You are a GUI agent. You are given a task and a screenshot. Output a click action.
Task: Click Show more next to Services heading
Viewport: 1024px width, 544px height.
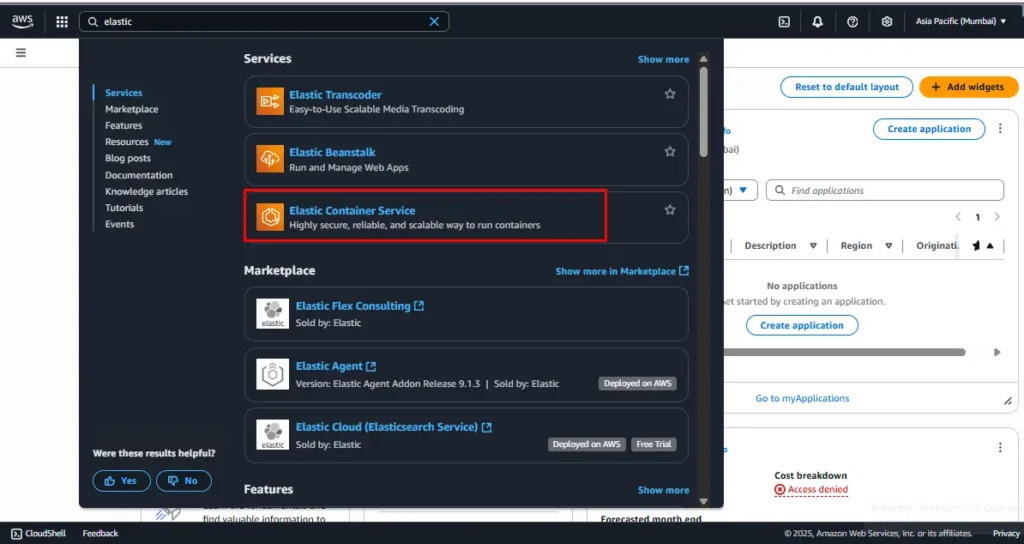coord(663,59)
